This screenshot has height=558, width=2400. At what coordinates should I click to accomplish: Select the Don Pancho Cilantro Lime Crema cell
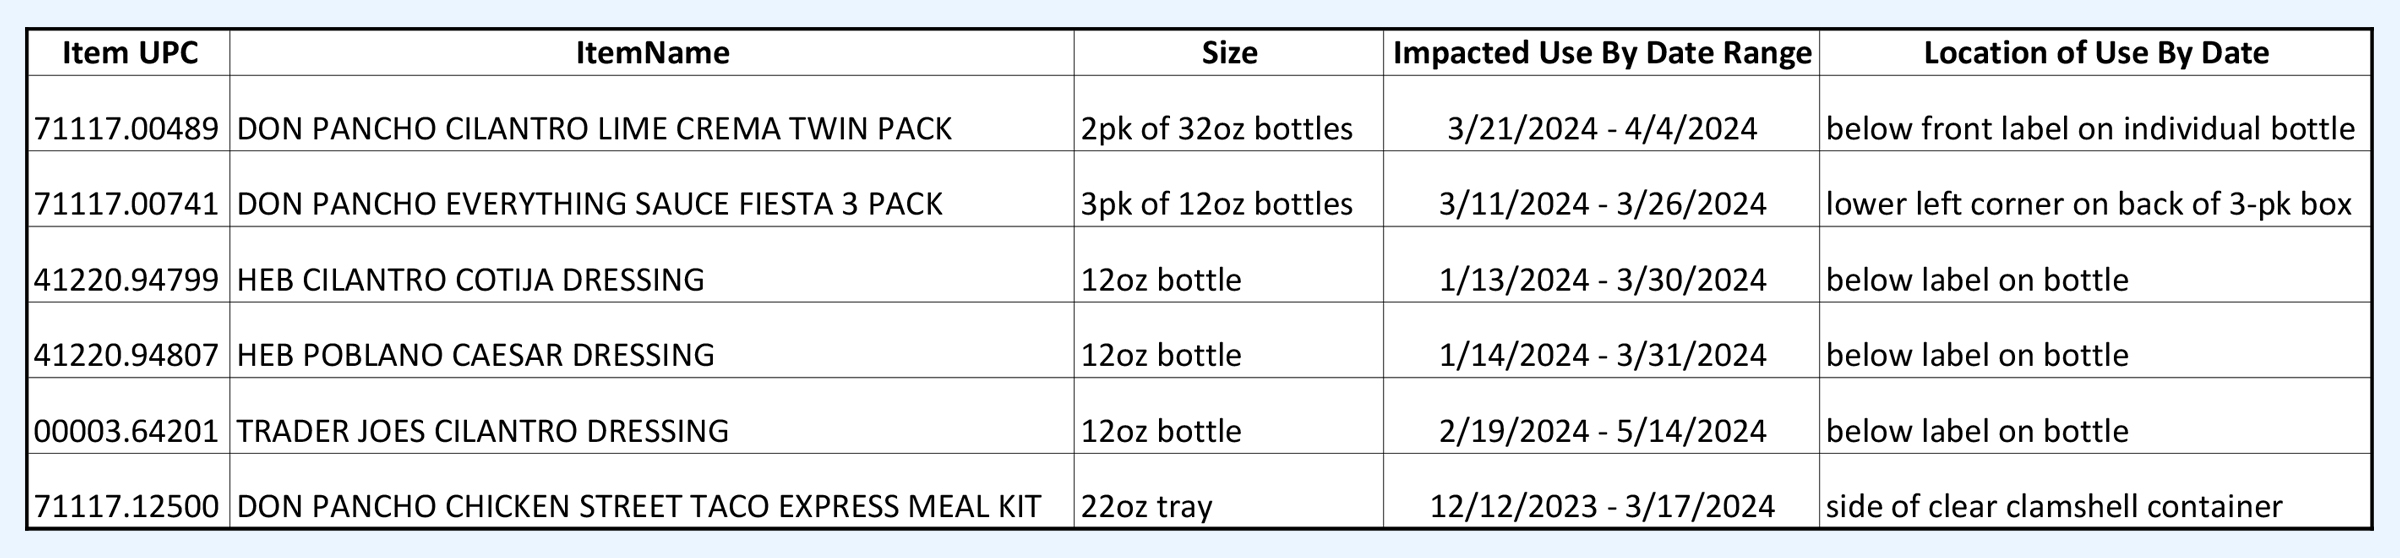click(594, 128)
